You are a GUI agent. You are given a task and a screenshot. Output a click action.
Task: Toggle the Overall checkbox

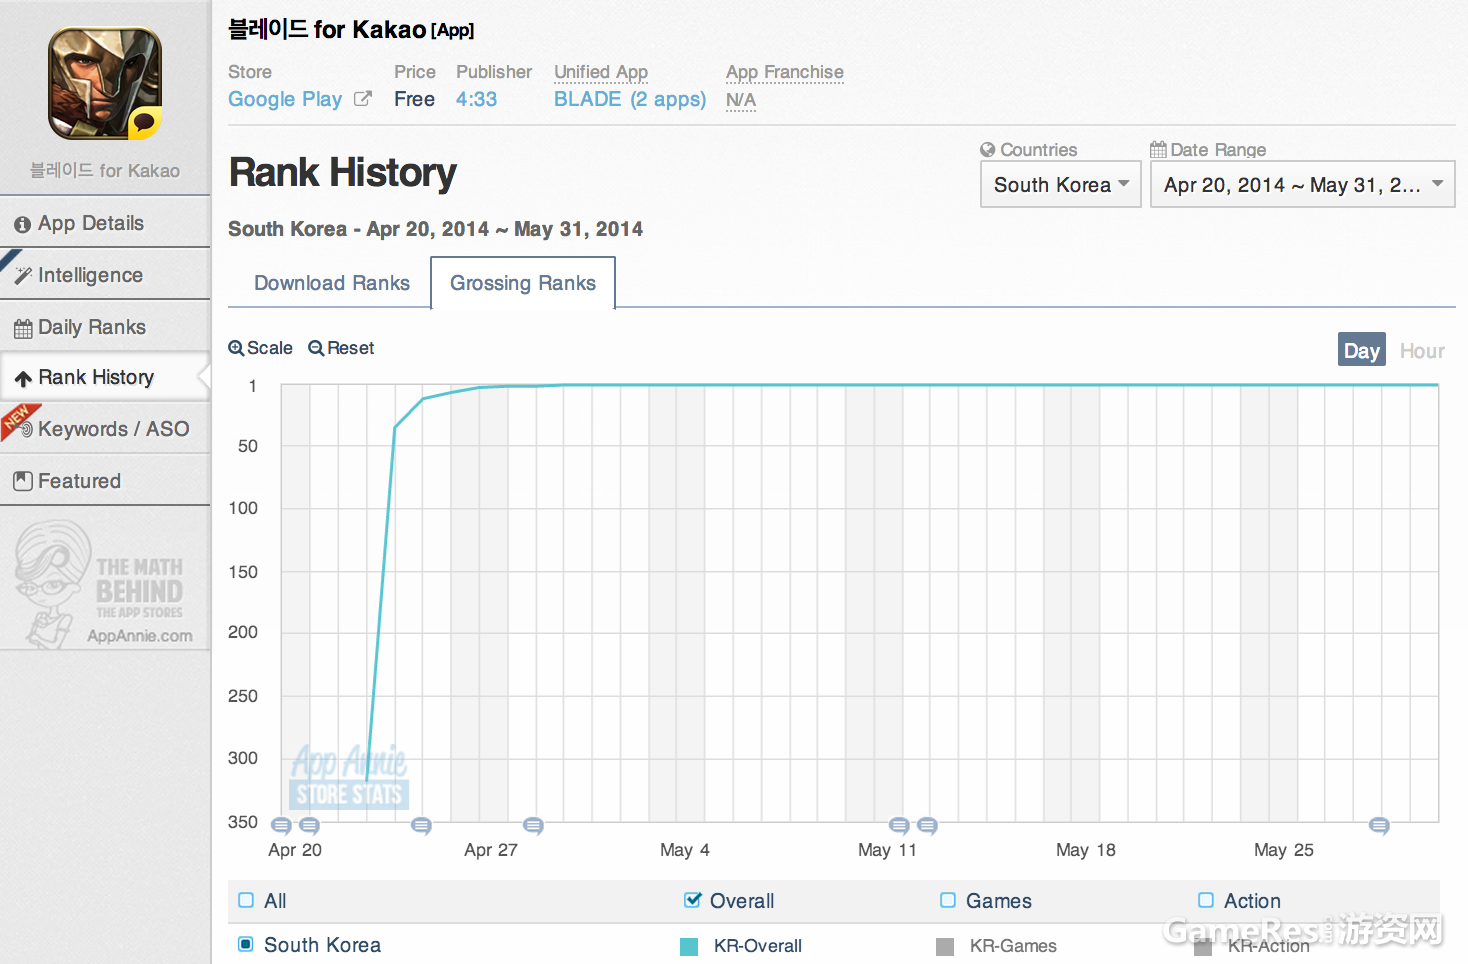click(692, 900)
